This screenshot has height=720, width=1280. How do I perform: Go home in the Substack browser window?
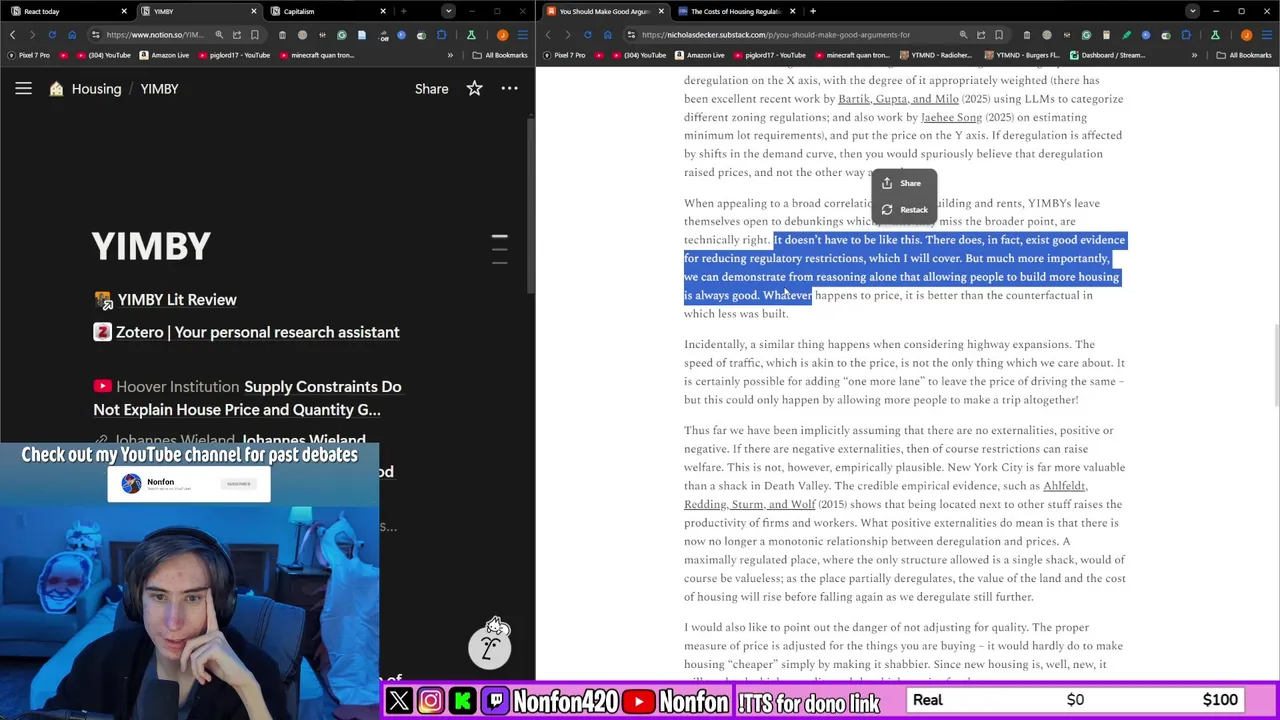click(x=608, y=35)
